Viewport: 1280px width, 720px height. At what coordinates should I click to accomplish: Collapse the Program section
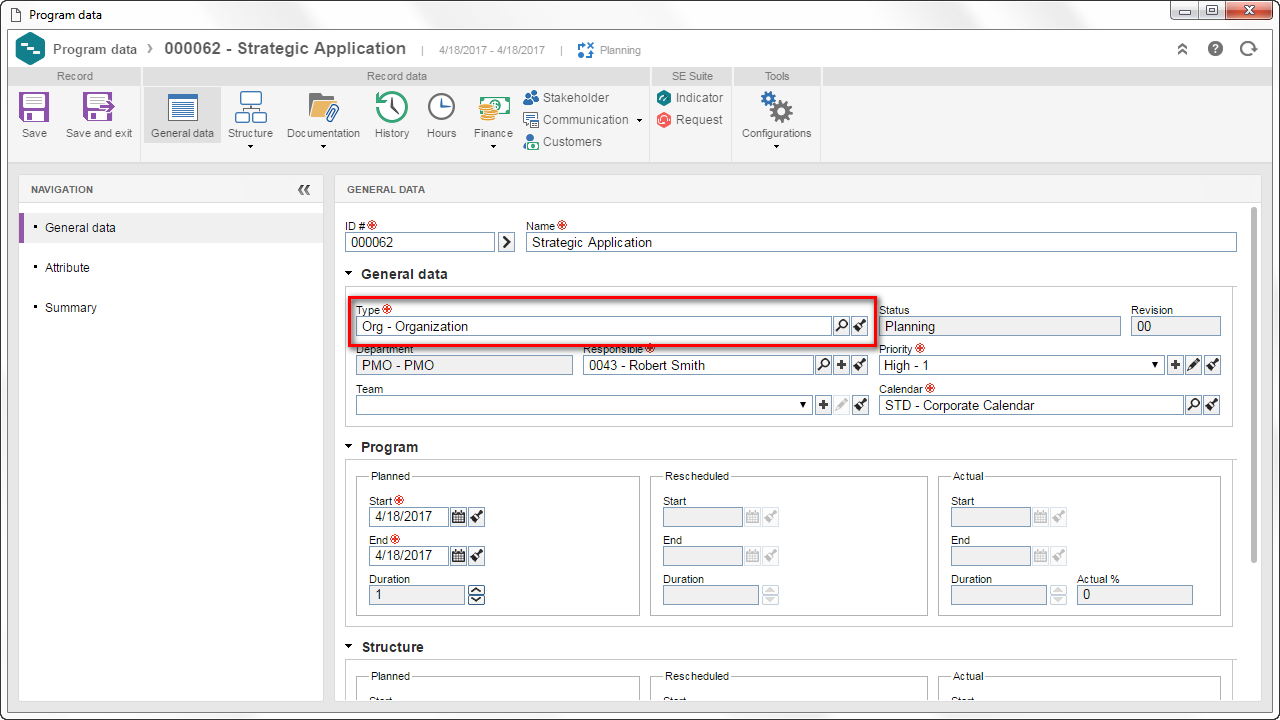point(349,447)
